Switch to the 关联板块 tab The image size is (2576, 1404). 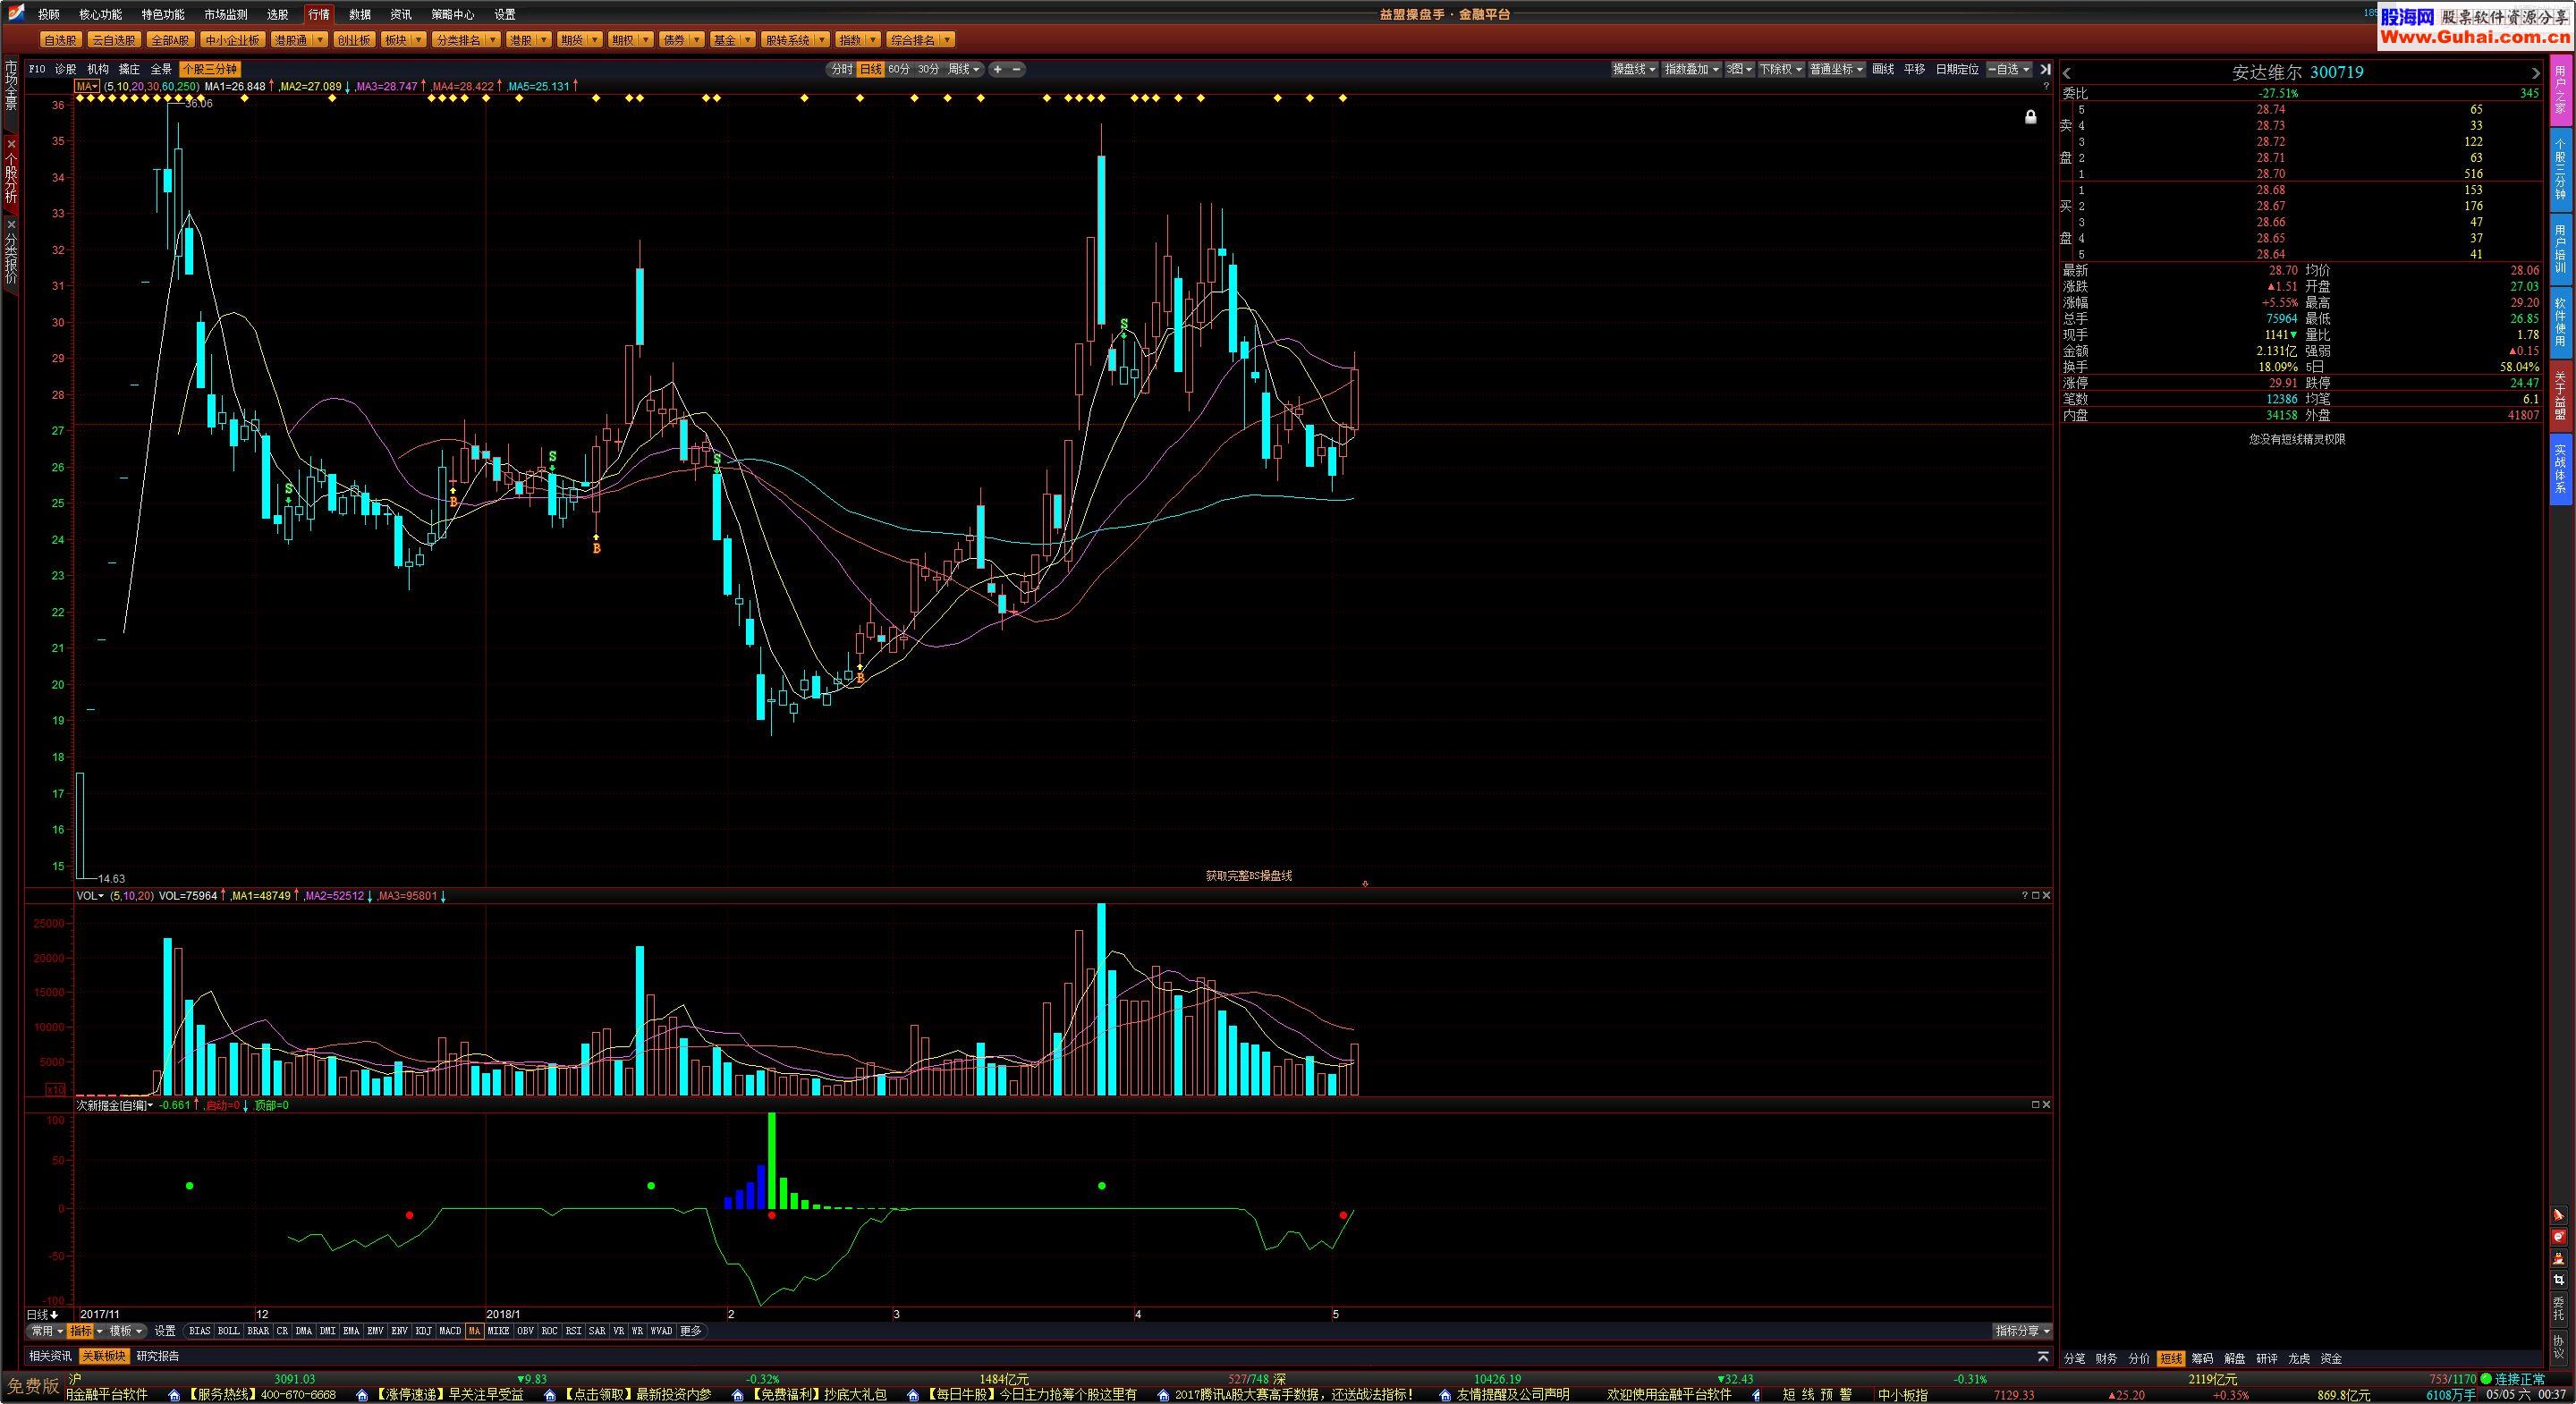click(104, 1356)
